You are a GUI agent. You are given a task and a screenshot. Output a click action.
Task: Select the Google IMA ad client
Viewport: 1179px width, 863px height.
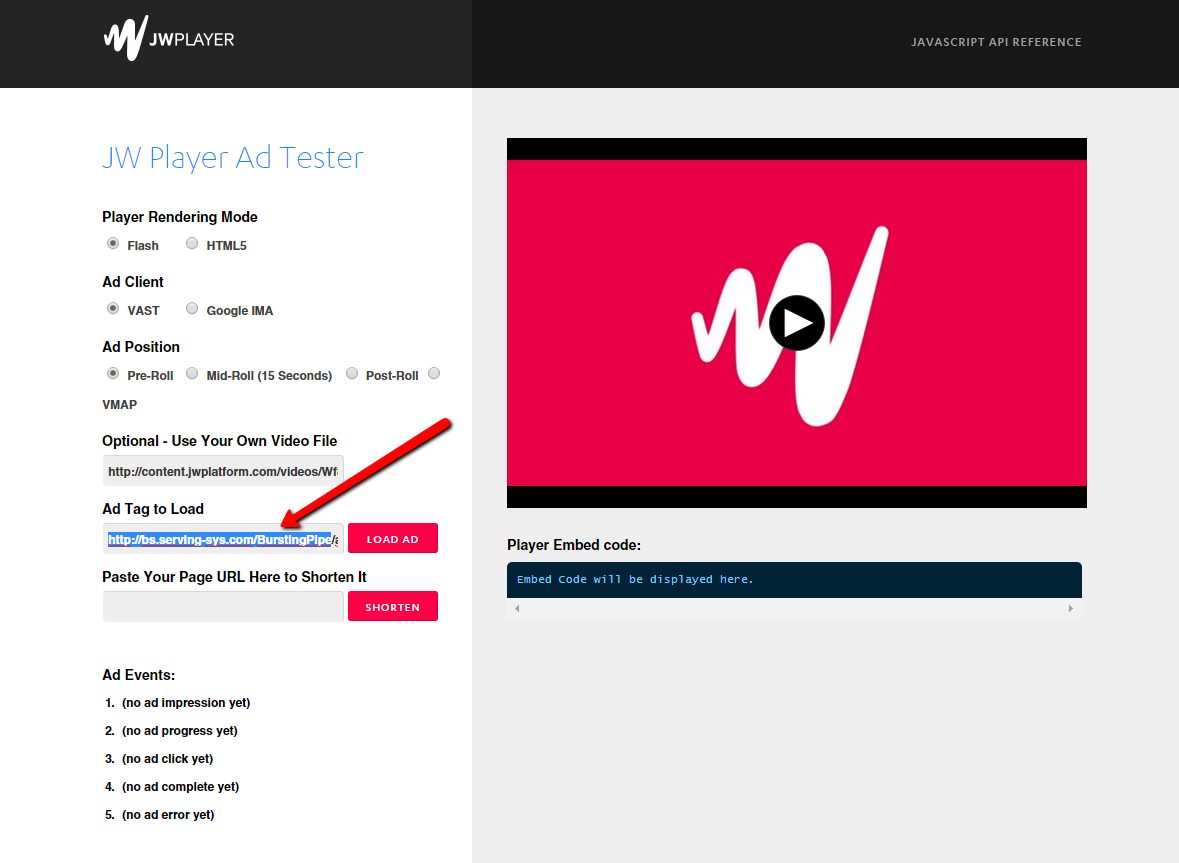click(x=191, y=308)
